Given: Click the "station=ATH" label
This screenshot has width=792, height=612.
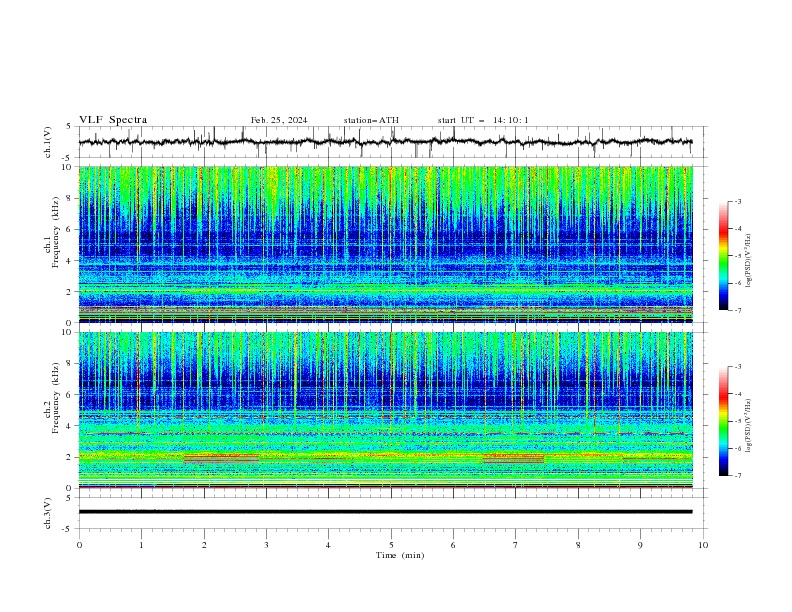Looking at the screenshot, I should (371, 120).
